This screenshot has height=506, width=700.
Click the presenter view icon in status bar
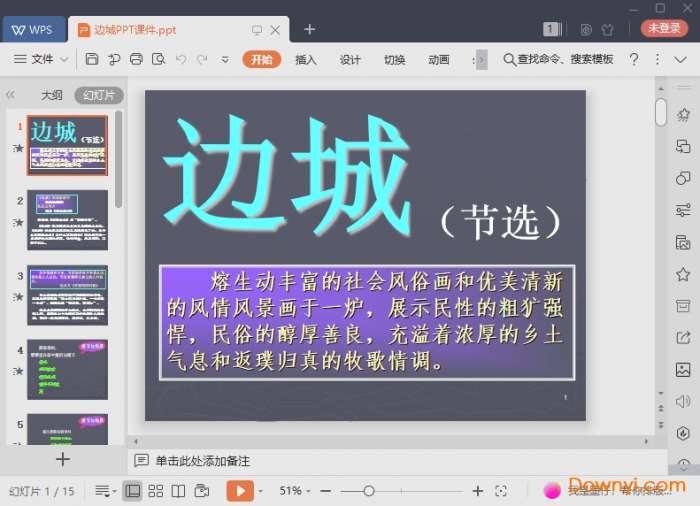click(x=202, y=491)
